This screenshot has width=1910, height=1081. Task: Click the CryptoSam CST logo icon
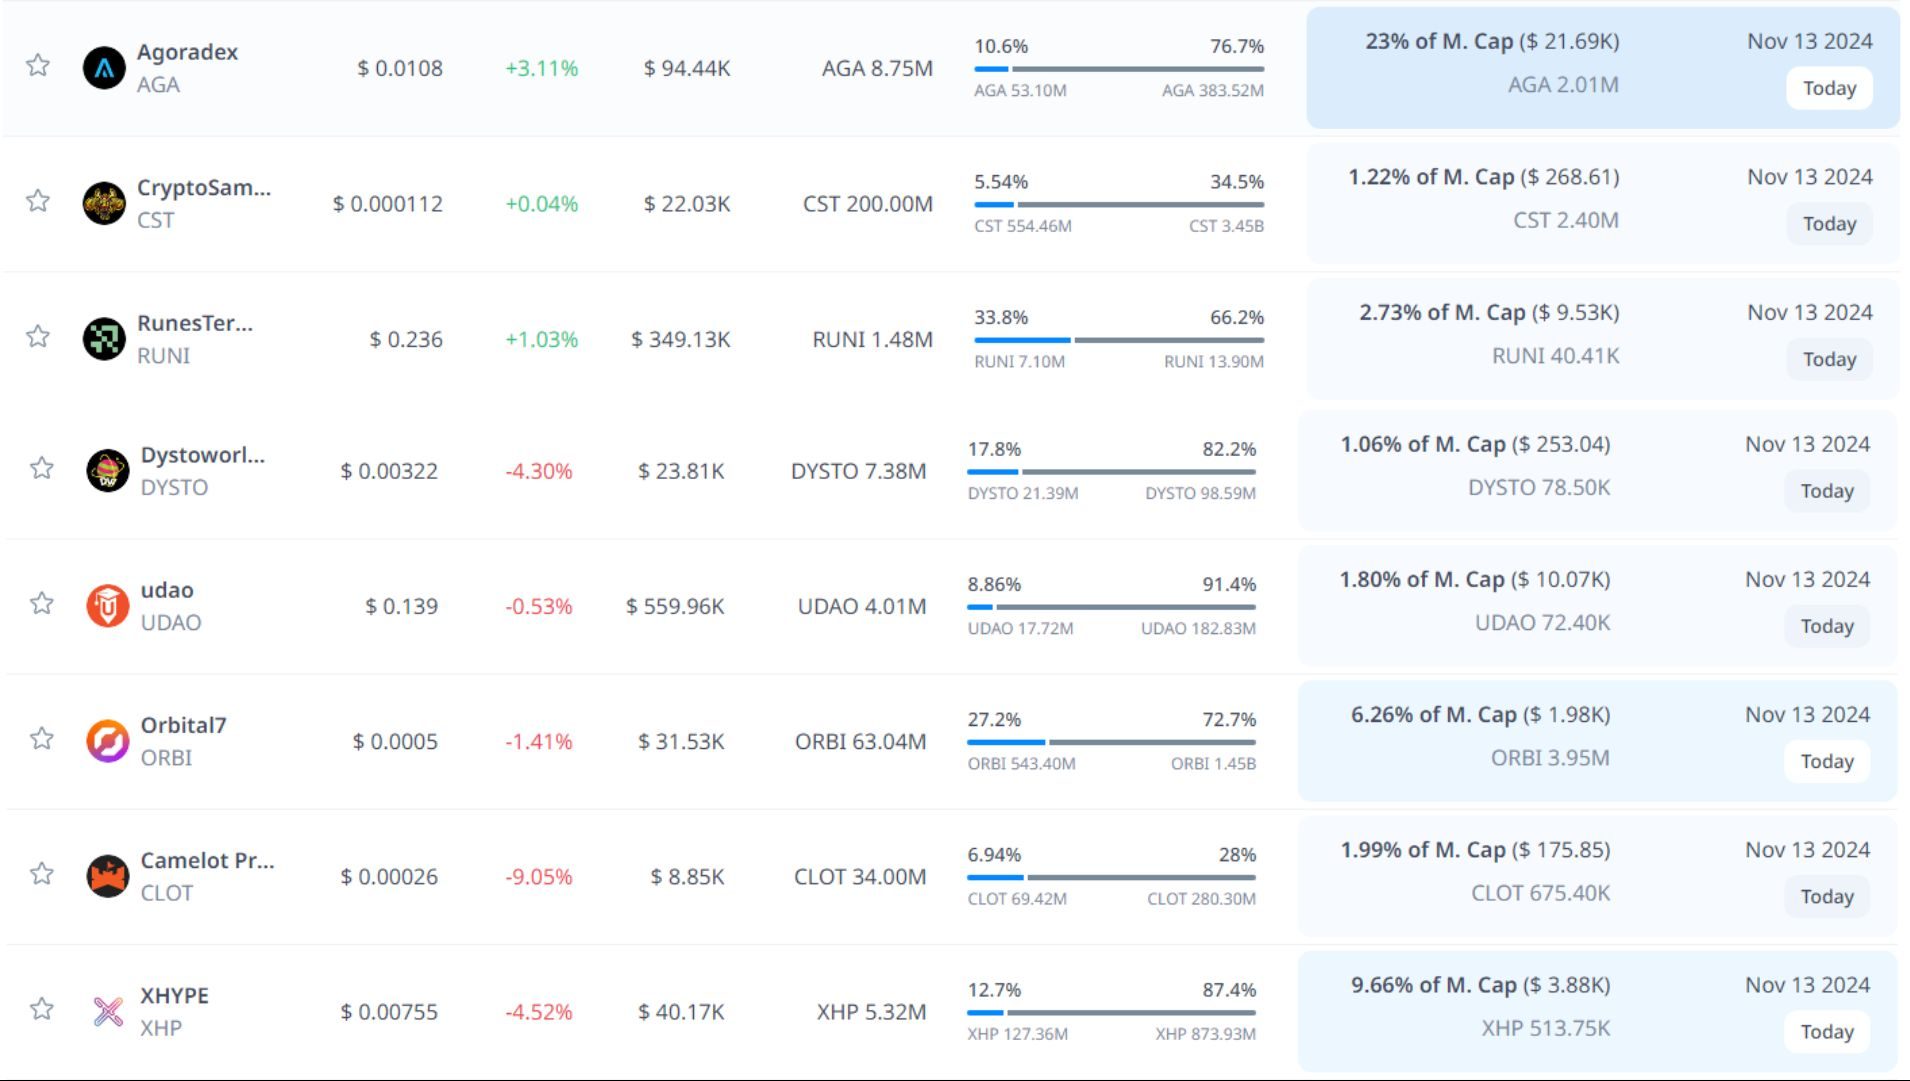click(104, 204)
